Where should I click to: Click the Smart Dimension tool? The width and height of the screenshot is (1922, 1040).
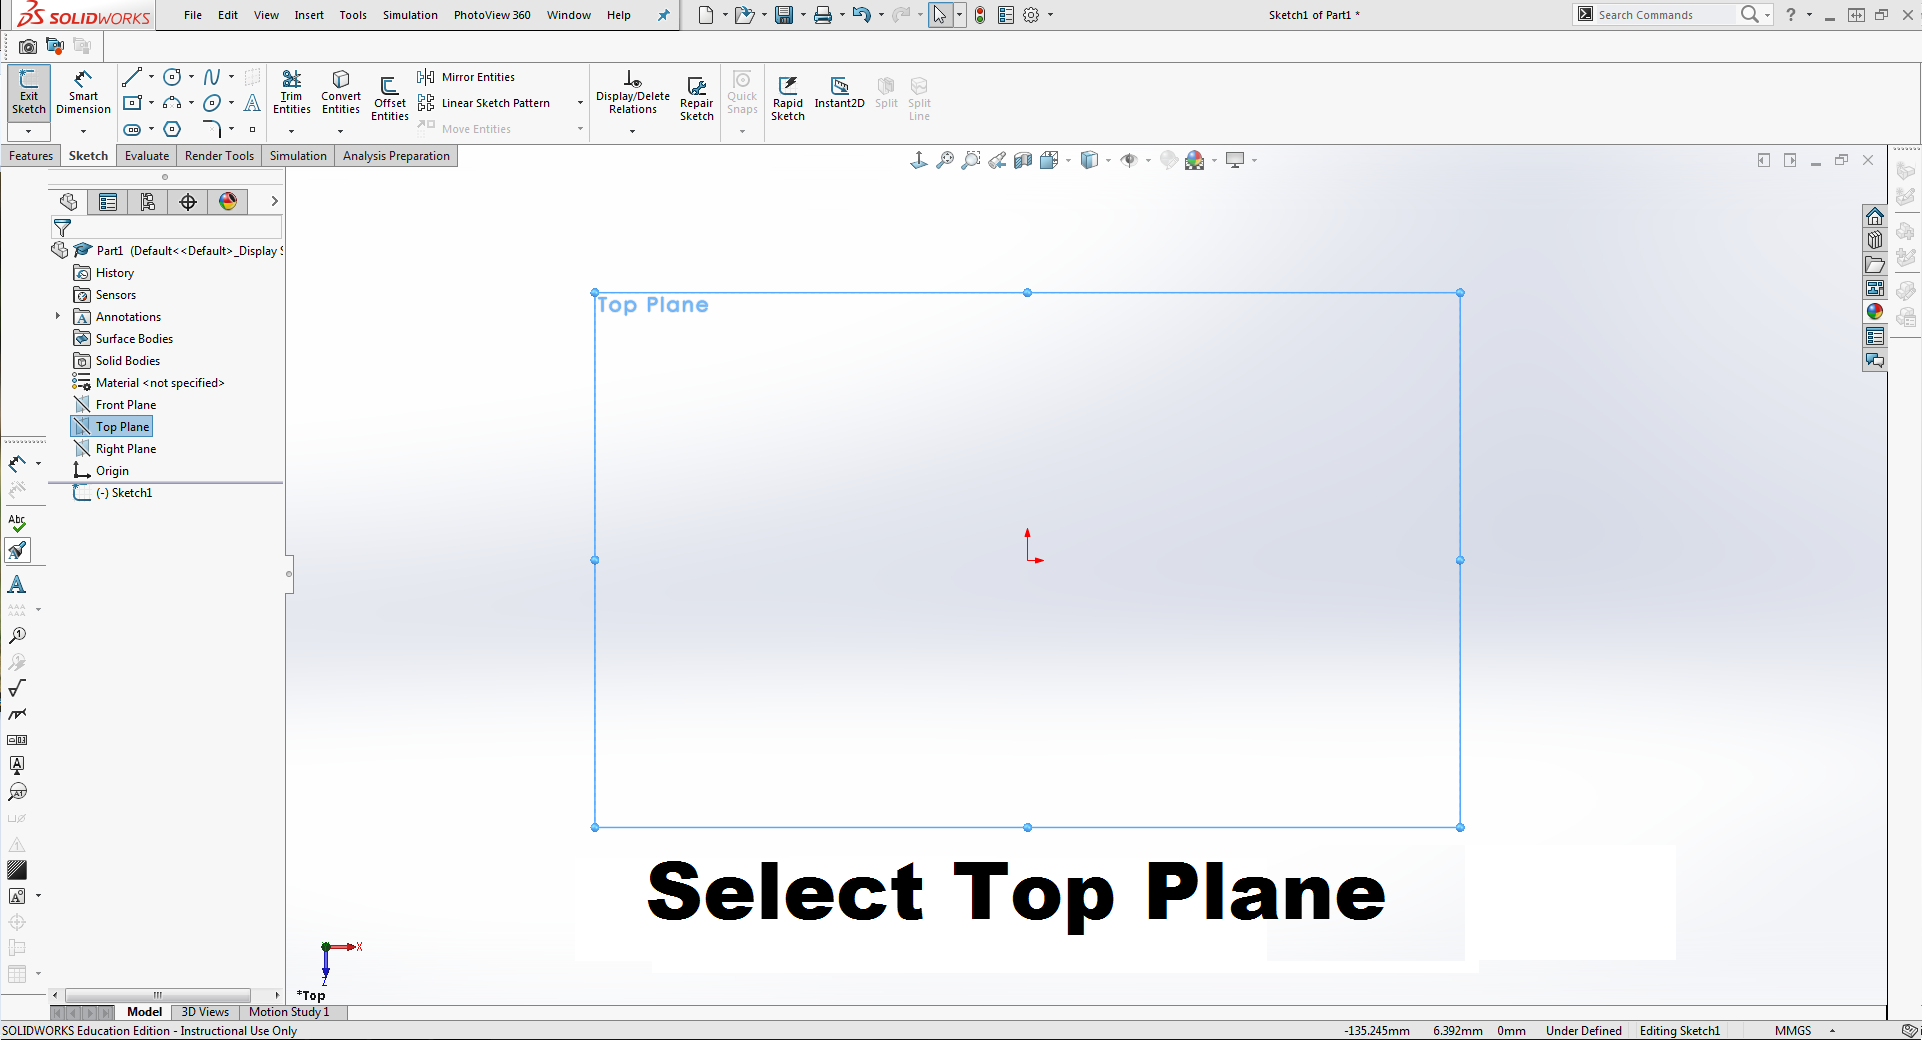tap(83, 92)
